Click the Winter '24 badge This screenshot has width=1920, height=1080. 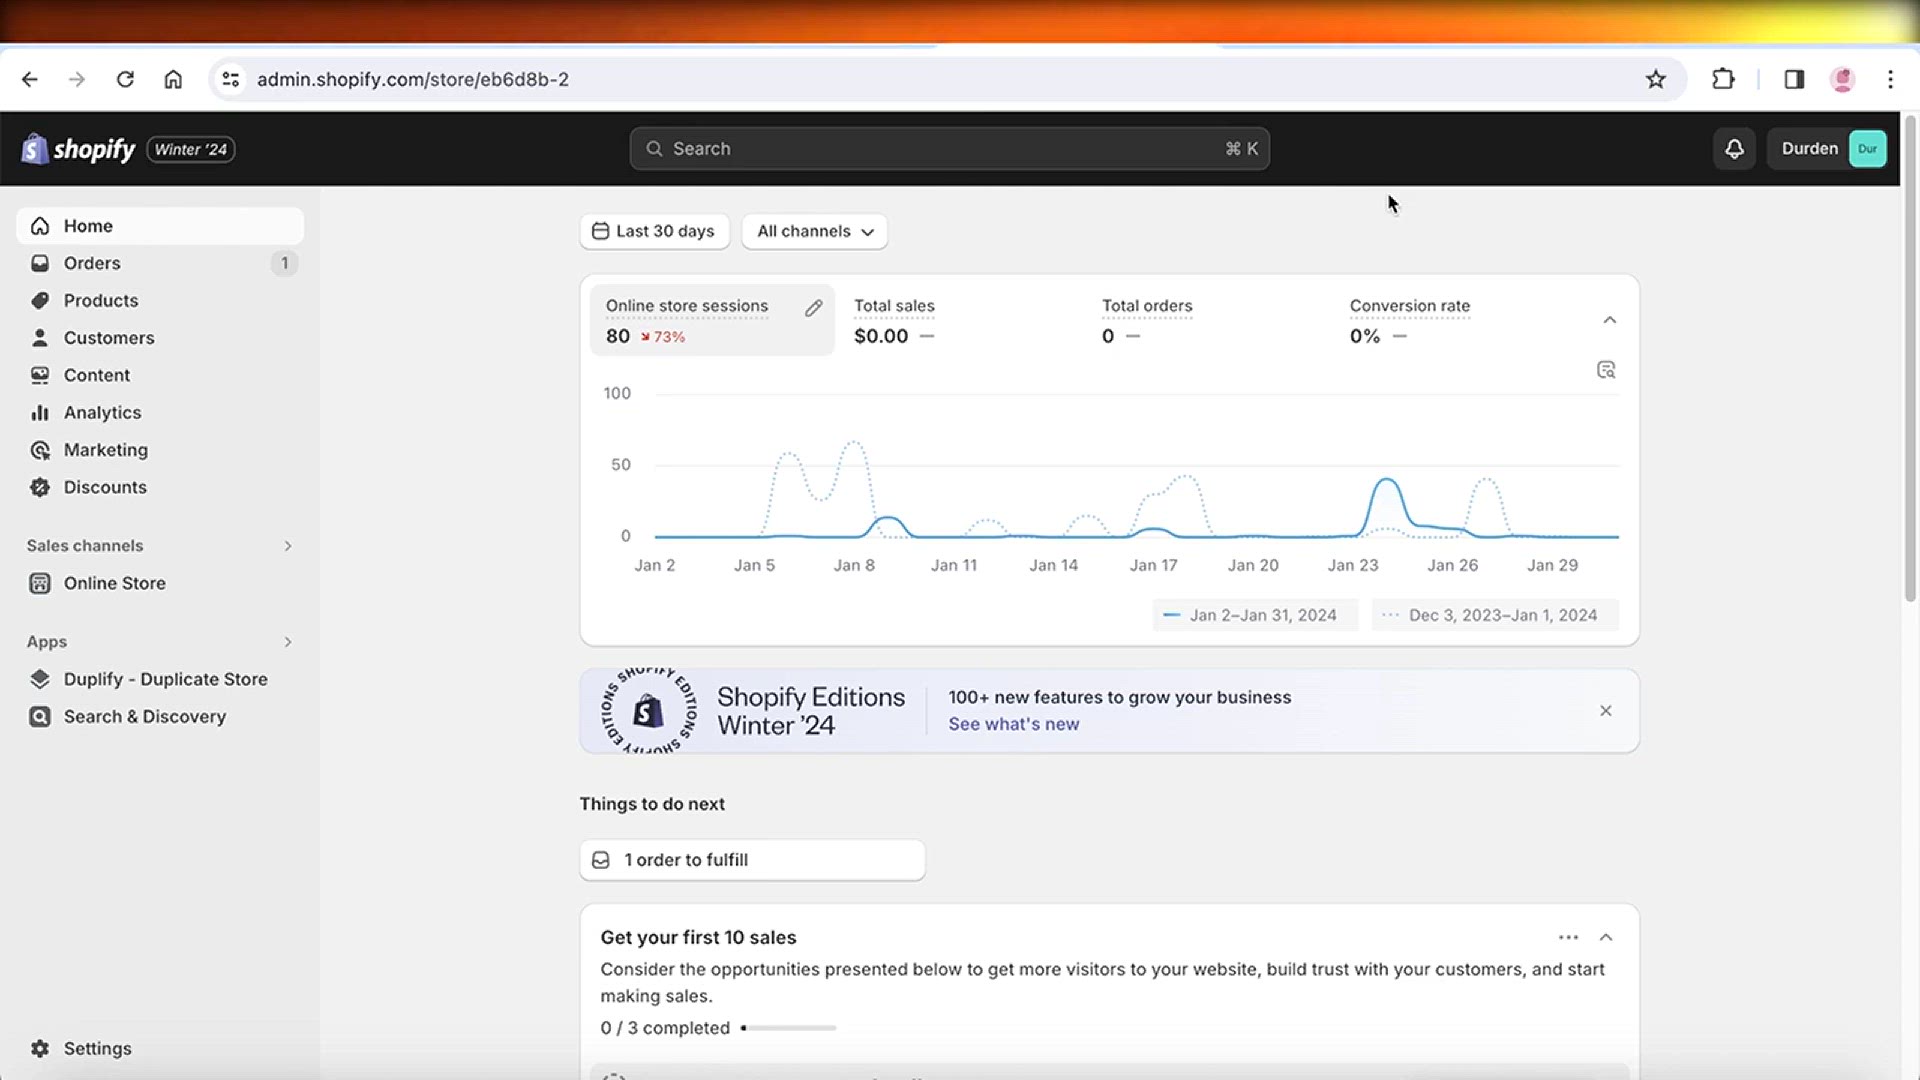(191, 149)
